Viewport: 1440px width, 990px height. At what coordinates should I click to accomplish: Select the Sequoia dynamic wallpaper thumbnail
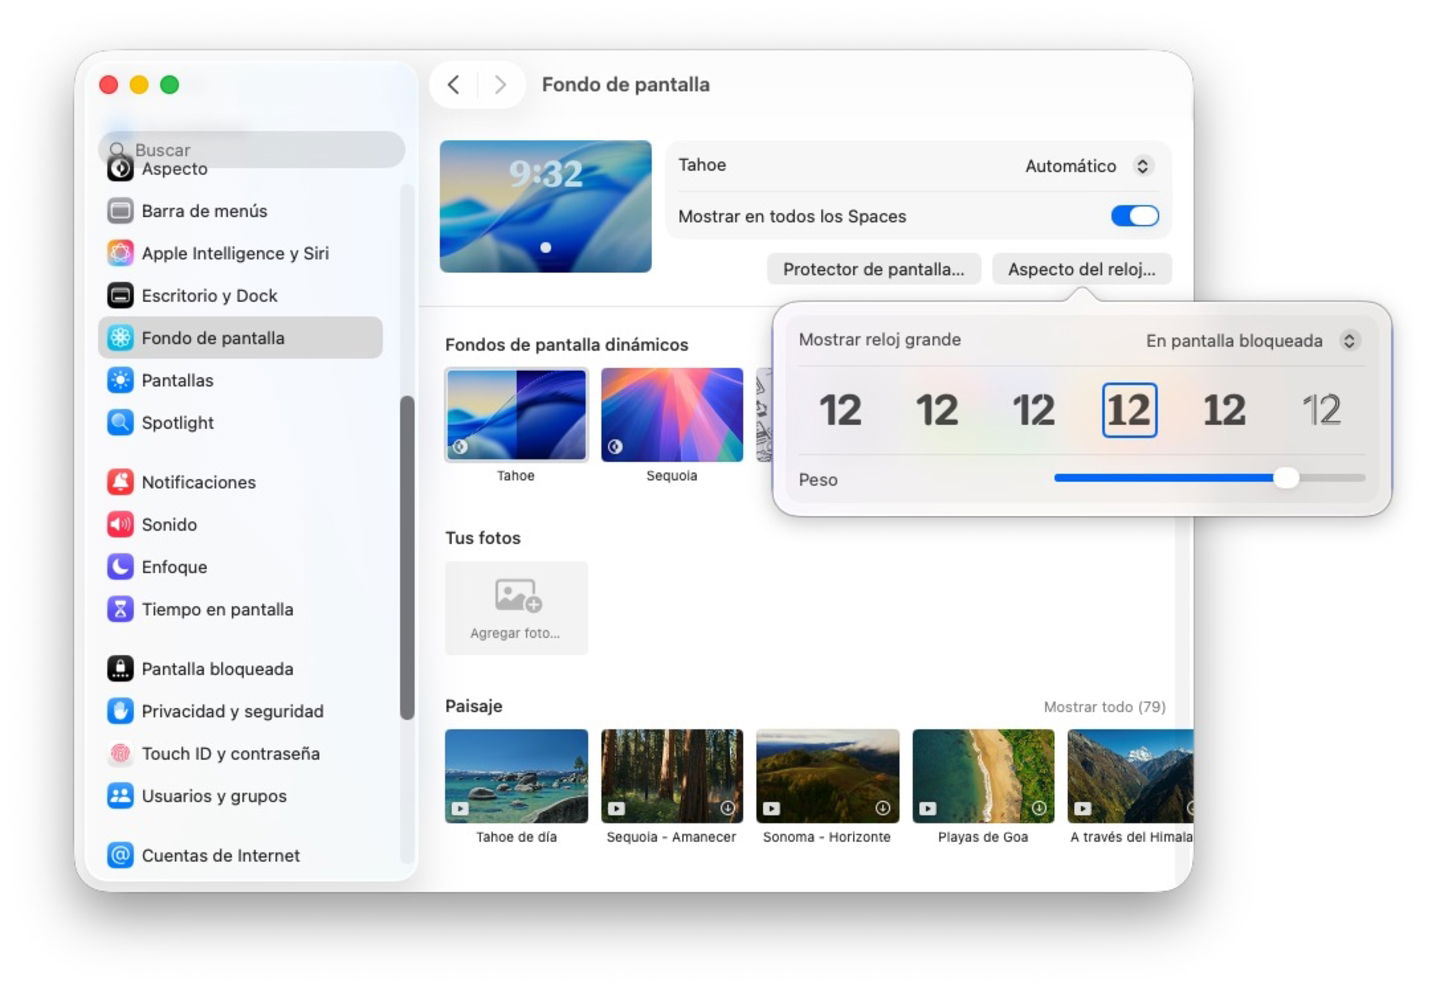[671, 415]
